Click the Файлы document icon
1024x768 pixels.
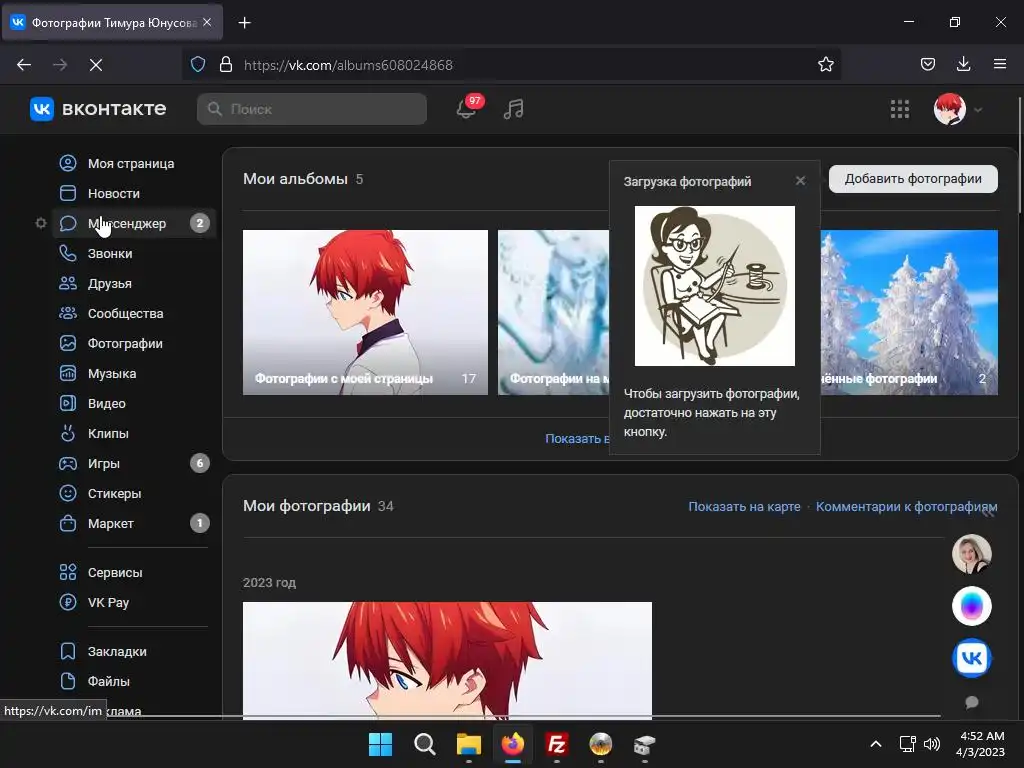(68, 681)
